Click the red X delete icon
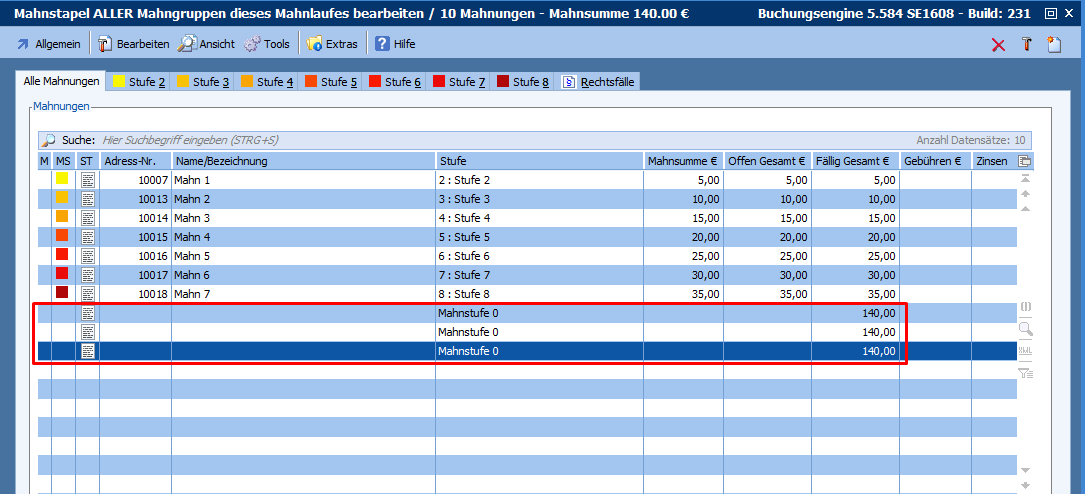This screenshot has height=494, width=1085. (998, 44)
